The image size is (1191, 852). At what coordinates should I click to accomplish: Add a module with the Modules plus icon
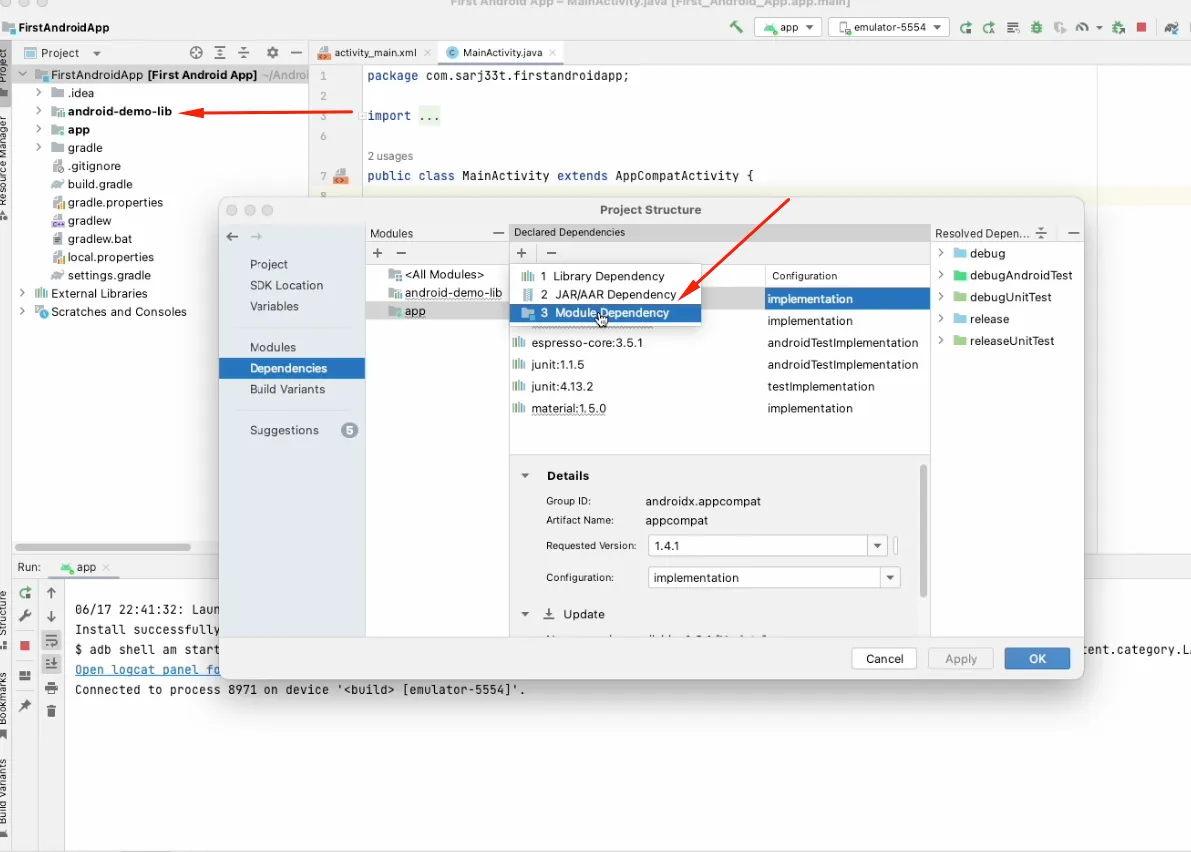(x=378, y=253)
